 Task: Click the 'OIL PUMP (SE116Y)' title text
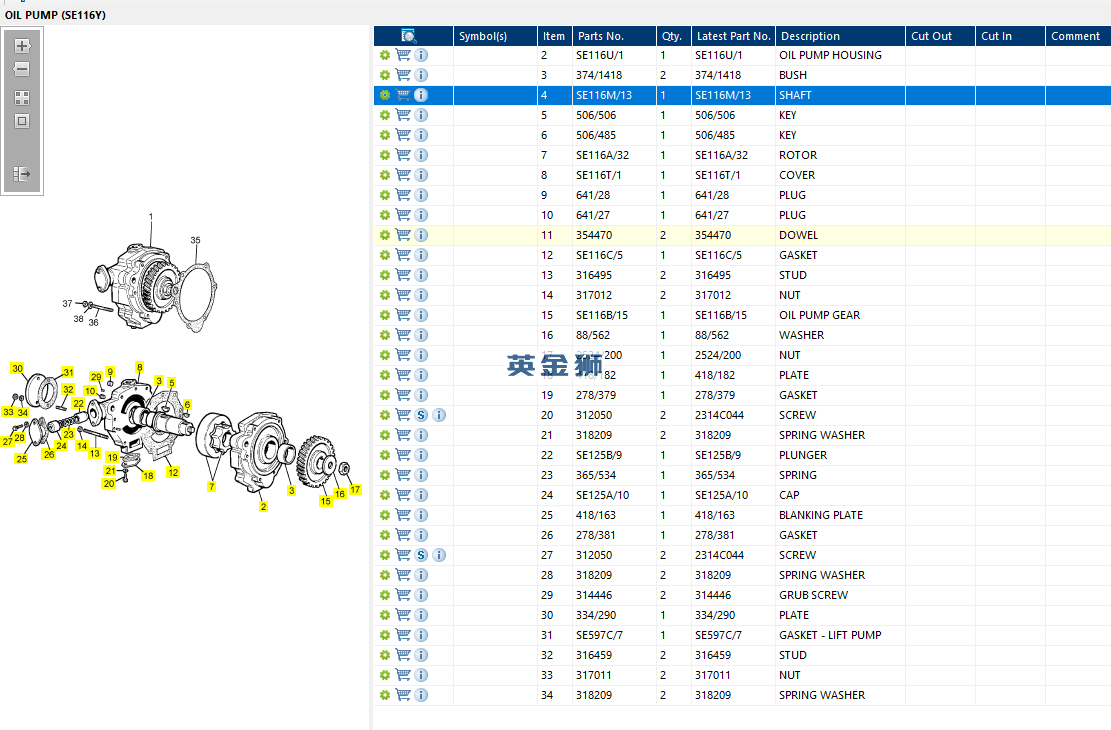(x=55, y=15)
